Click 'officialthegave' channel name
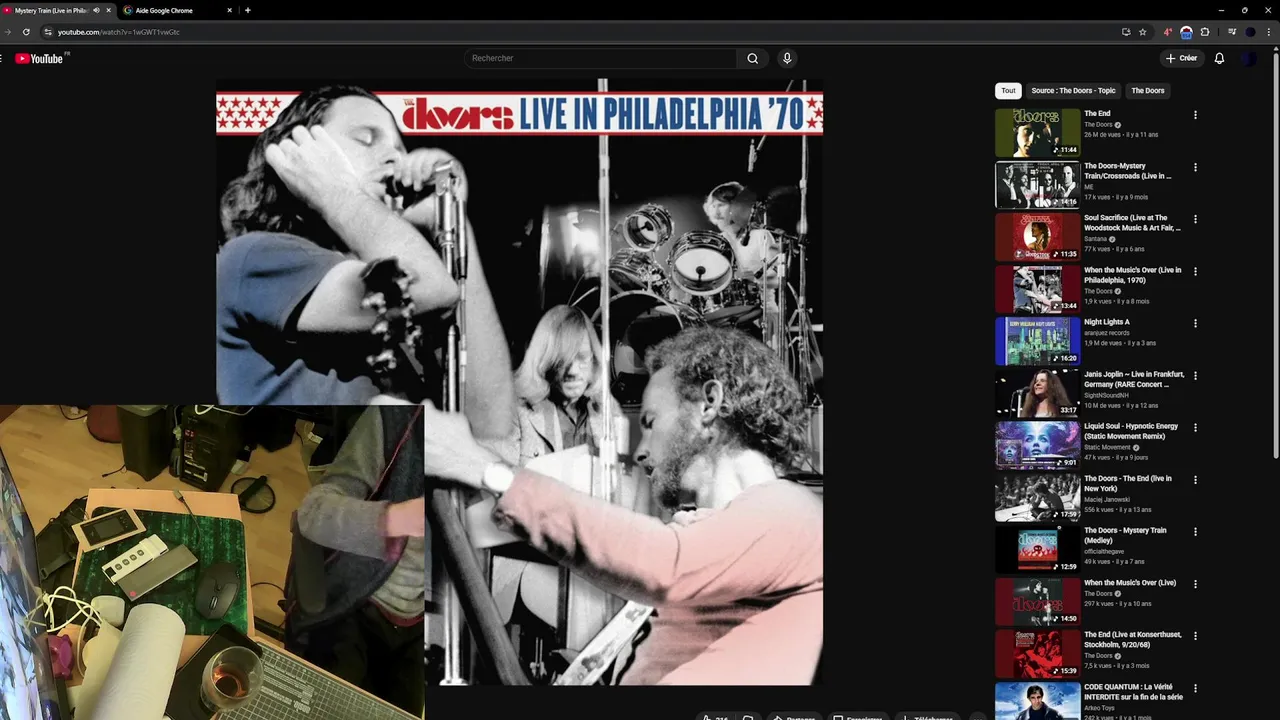Viewport: 1280px width, 720px height. pos(1104,551)
